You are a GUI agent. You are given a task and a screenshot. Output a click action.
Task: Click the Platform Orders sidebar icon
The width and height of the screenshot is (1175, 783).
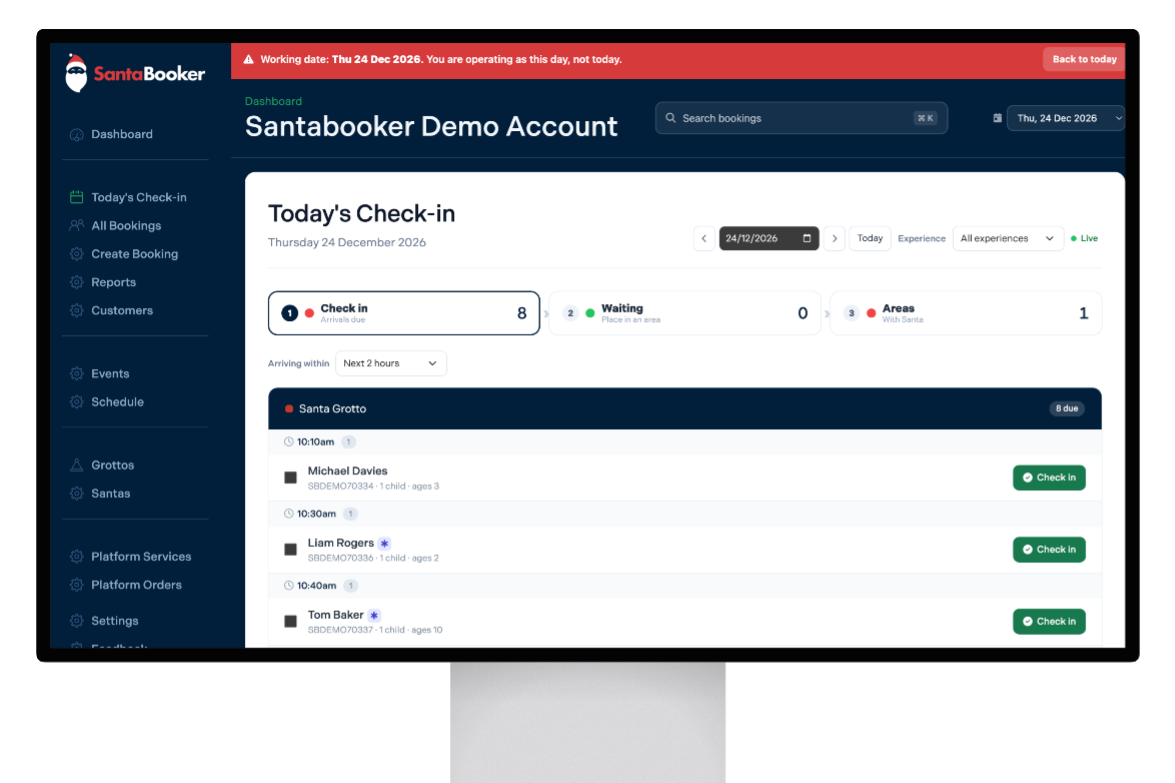(76, 585)
